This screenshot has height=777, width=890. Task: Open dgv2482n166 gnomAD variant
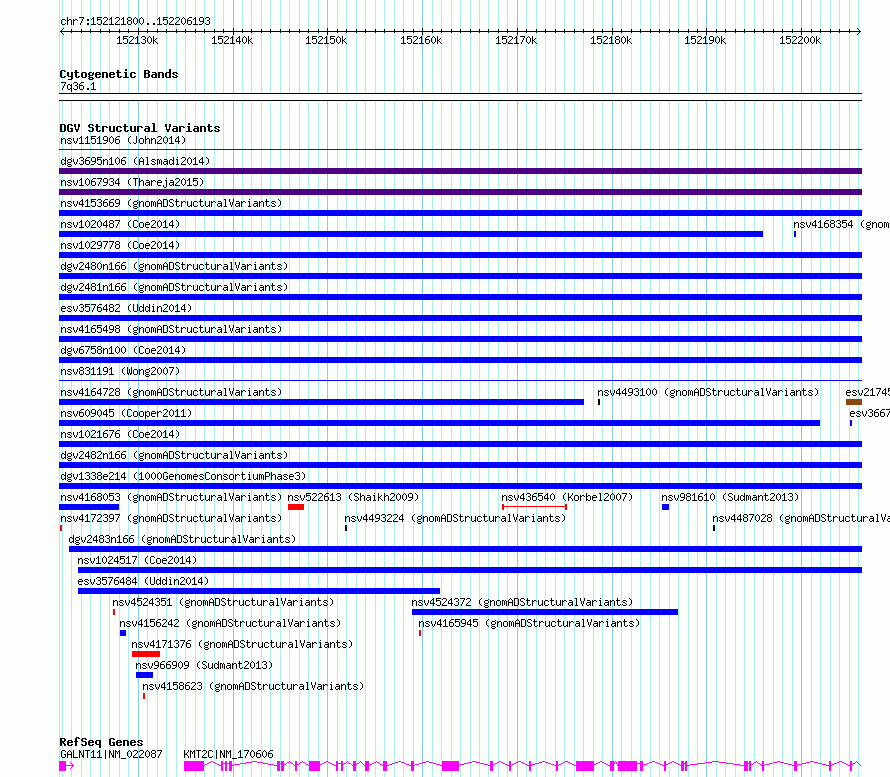(460, 465)
